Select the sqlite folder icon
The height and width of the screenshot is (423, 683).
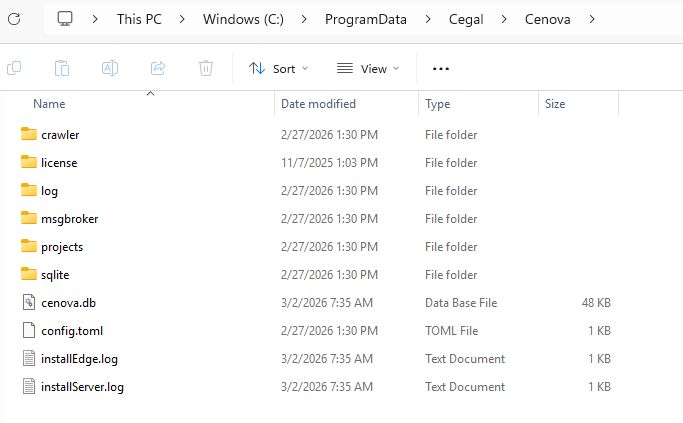tap(29, 274)
